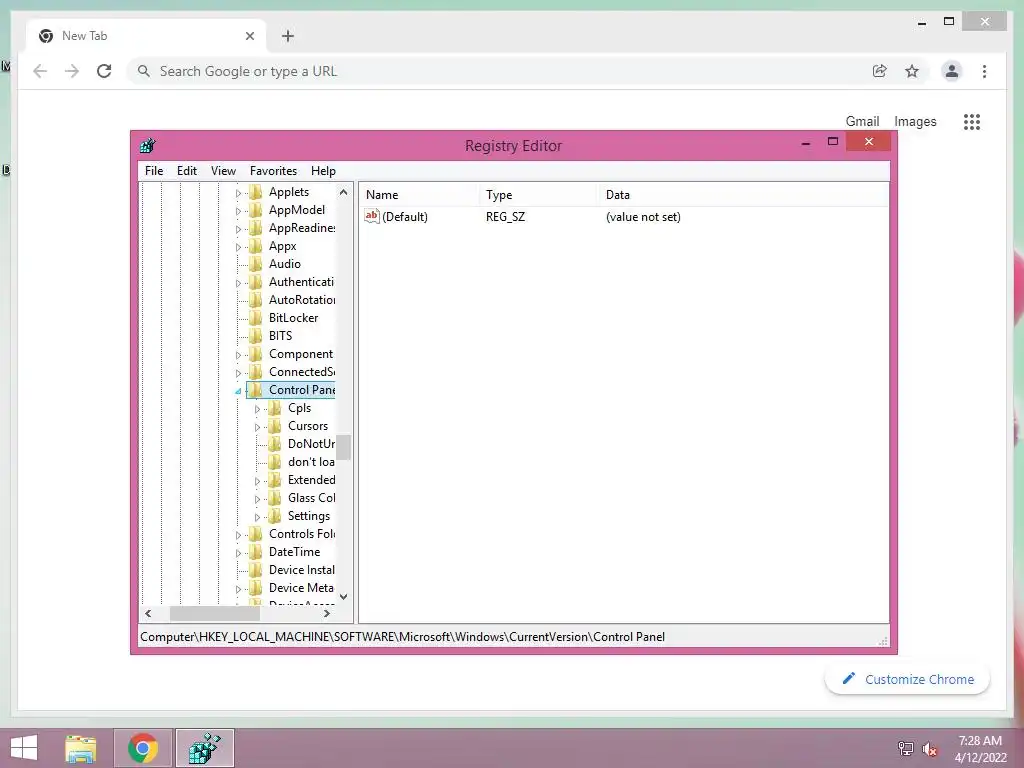Click the BITS folder icon
The width and height of the screenshot is (1024, 768).
click(x=256, y=336)
